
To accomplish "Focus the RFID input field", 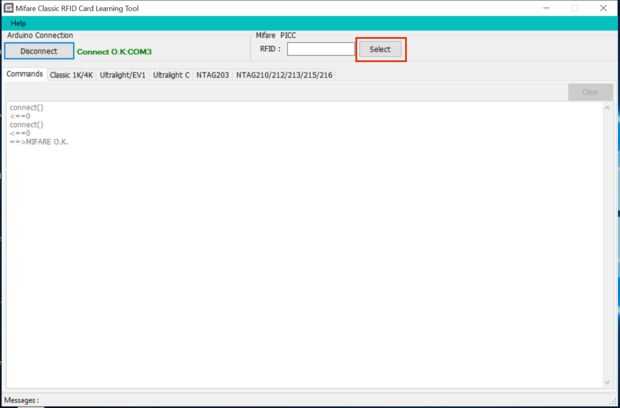I will pyautogui.click(x=321, y=49).
